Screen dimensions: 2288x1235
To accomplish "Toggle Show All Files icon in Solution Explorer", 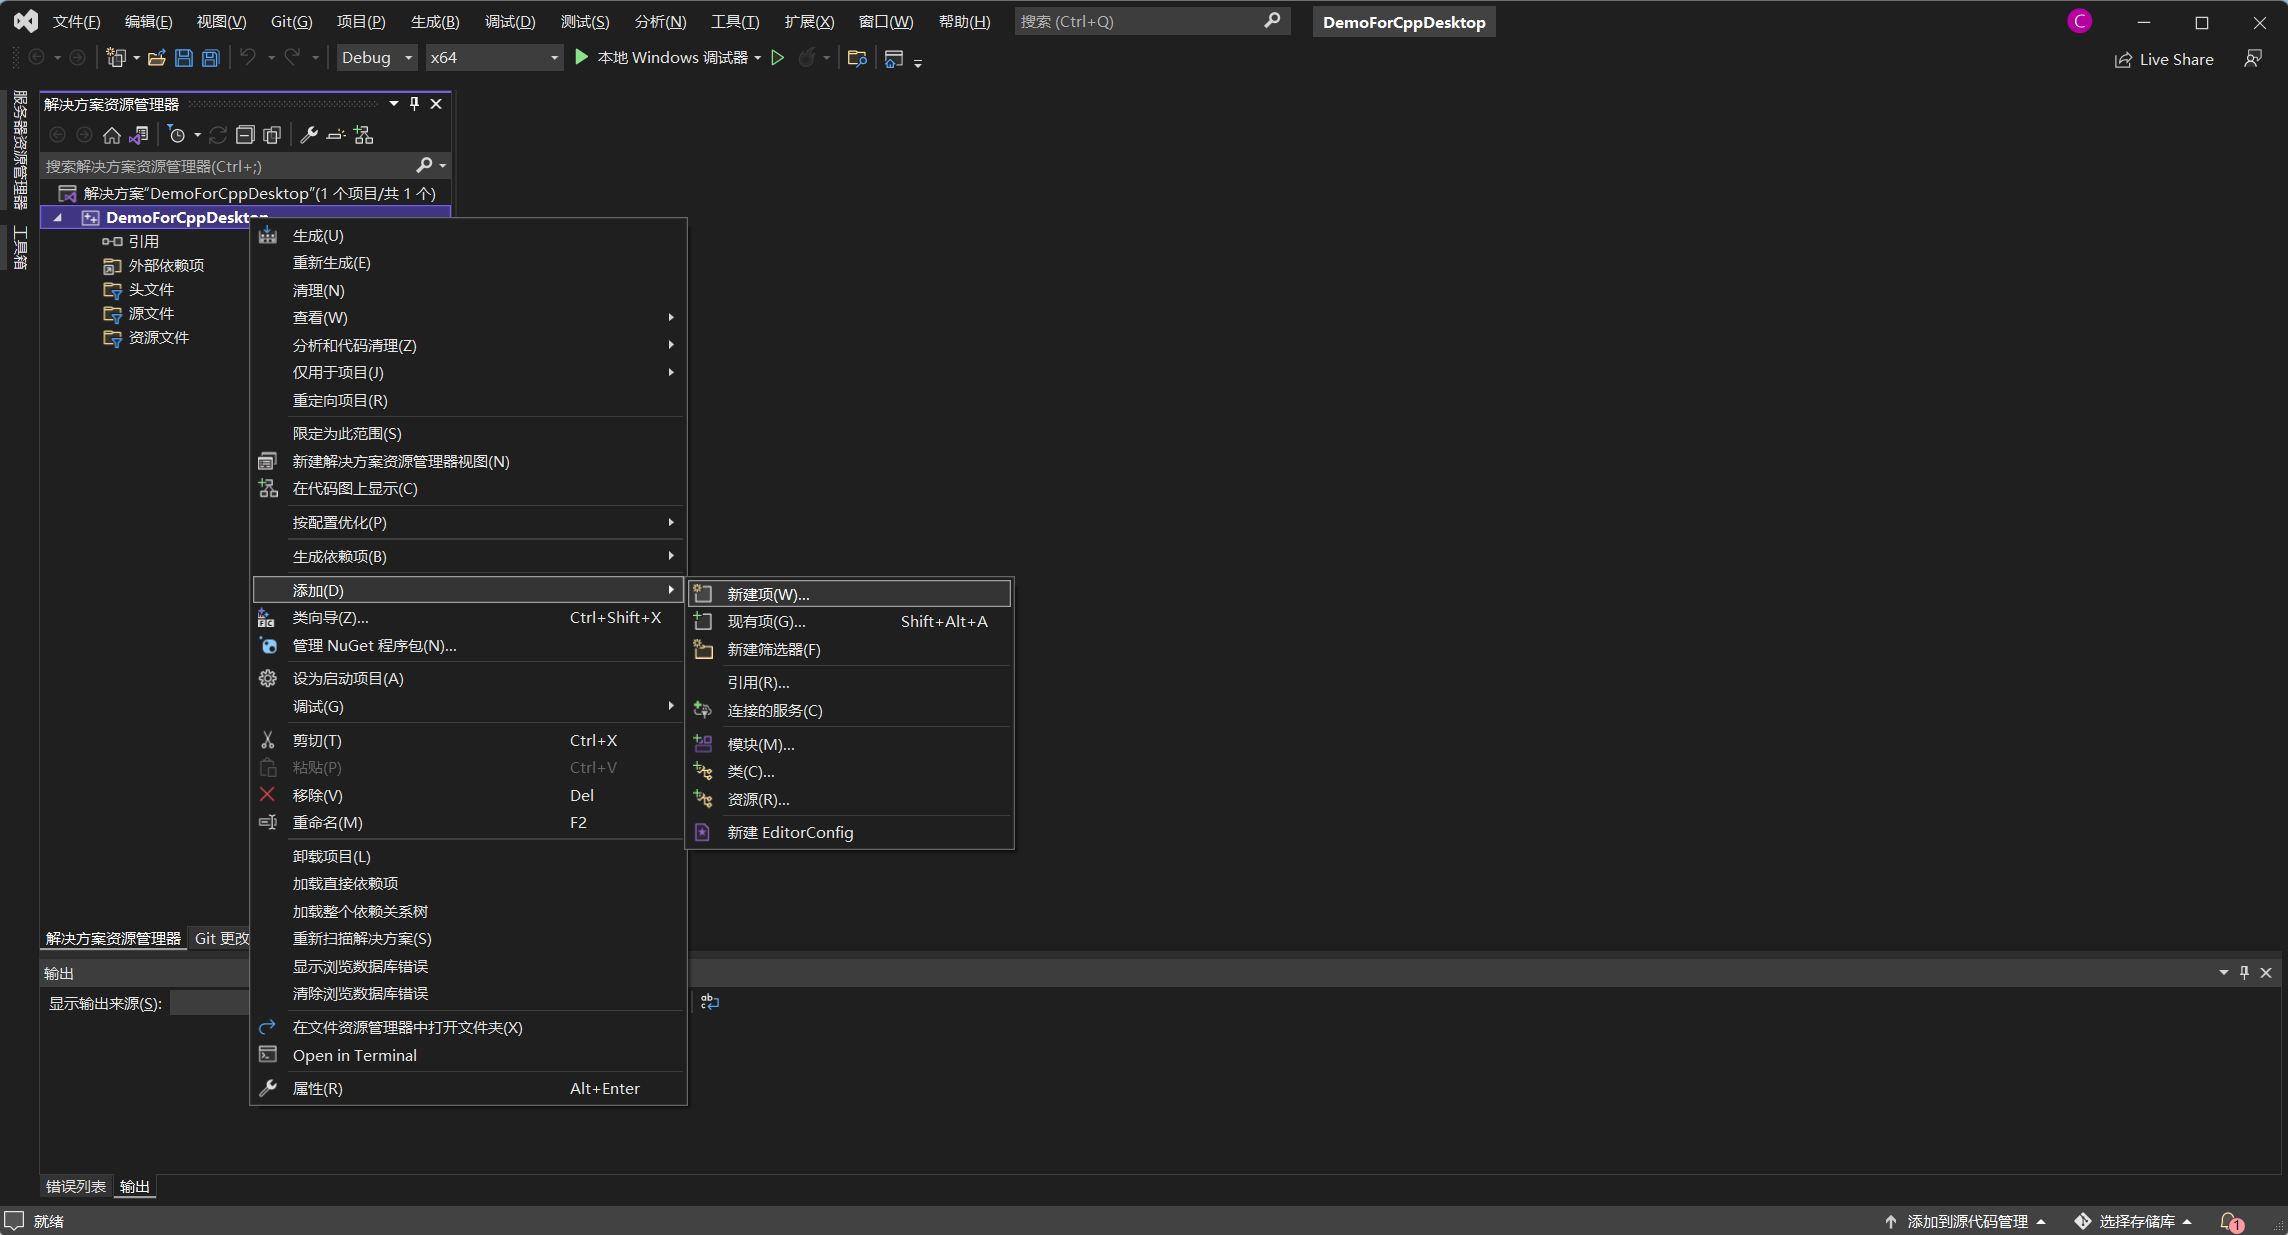I will [x=272, y=135].
